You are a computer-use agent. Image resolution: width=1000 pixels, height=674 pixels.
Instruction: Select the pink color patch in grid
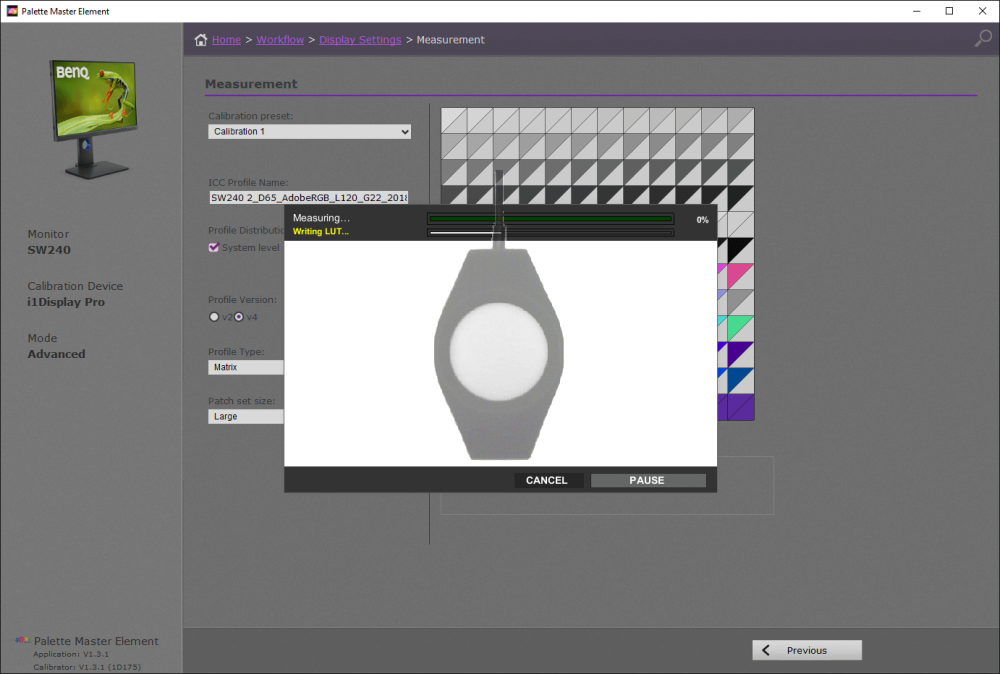coord(740,277)
